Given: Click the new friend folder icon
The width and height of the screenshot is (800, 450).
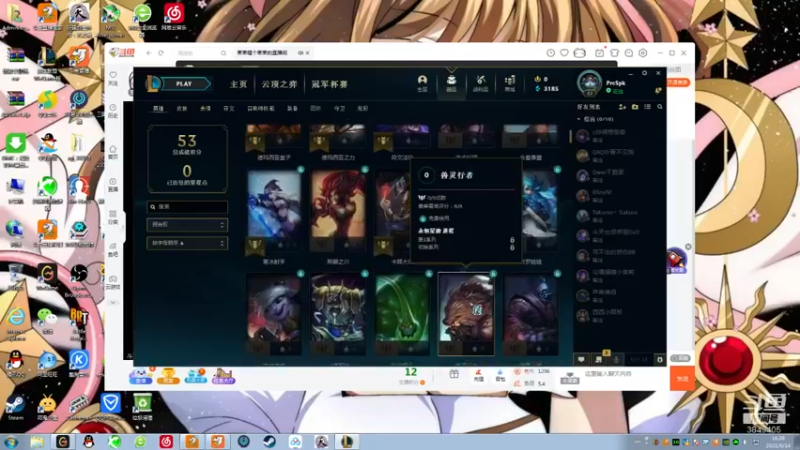Looking at the screenshot, I should pyautogui.click(x=635, y=107).
